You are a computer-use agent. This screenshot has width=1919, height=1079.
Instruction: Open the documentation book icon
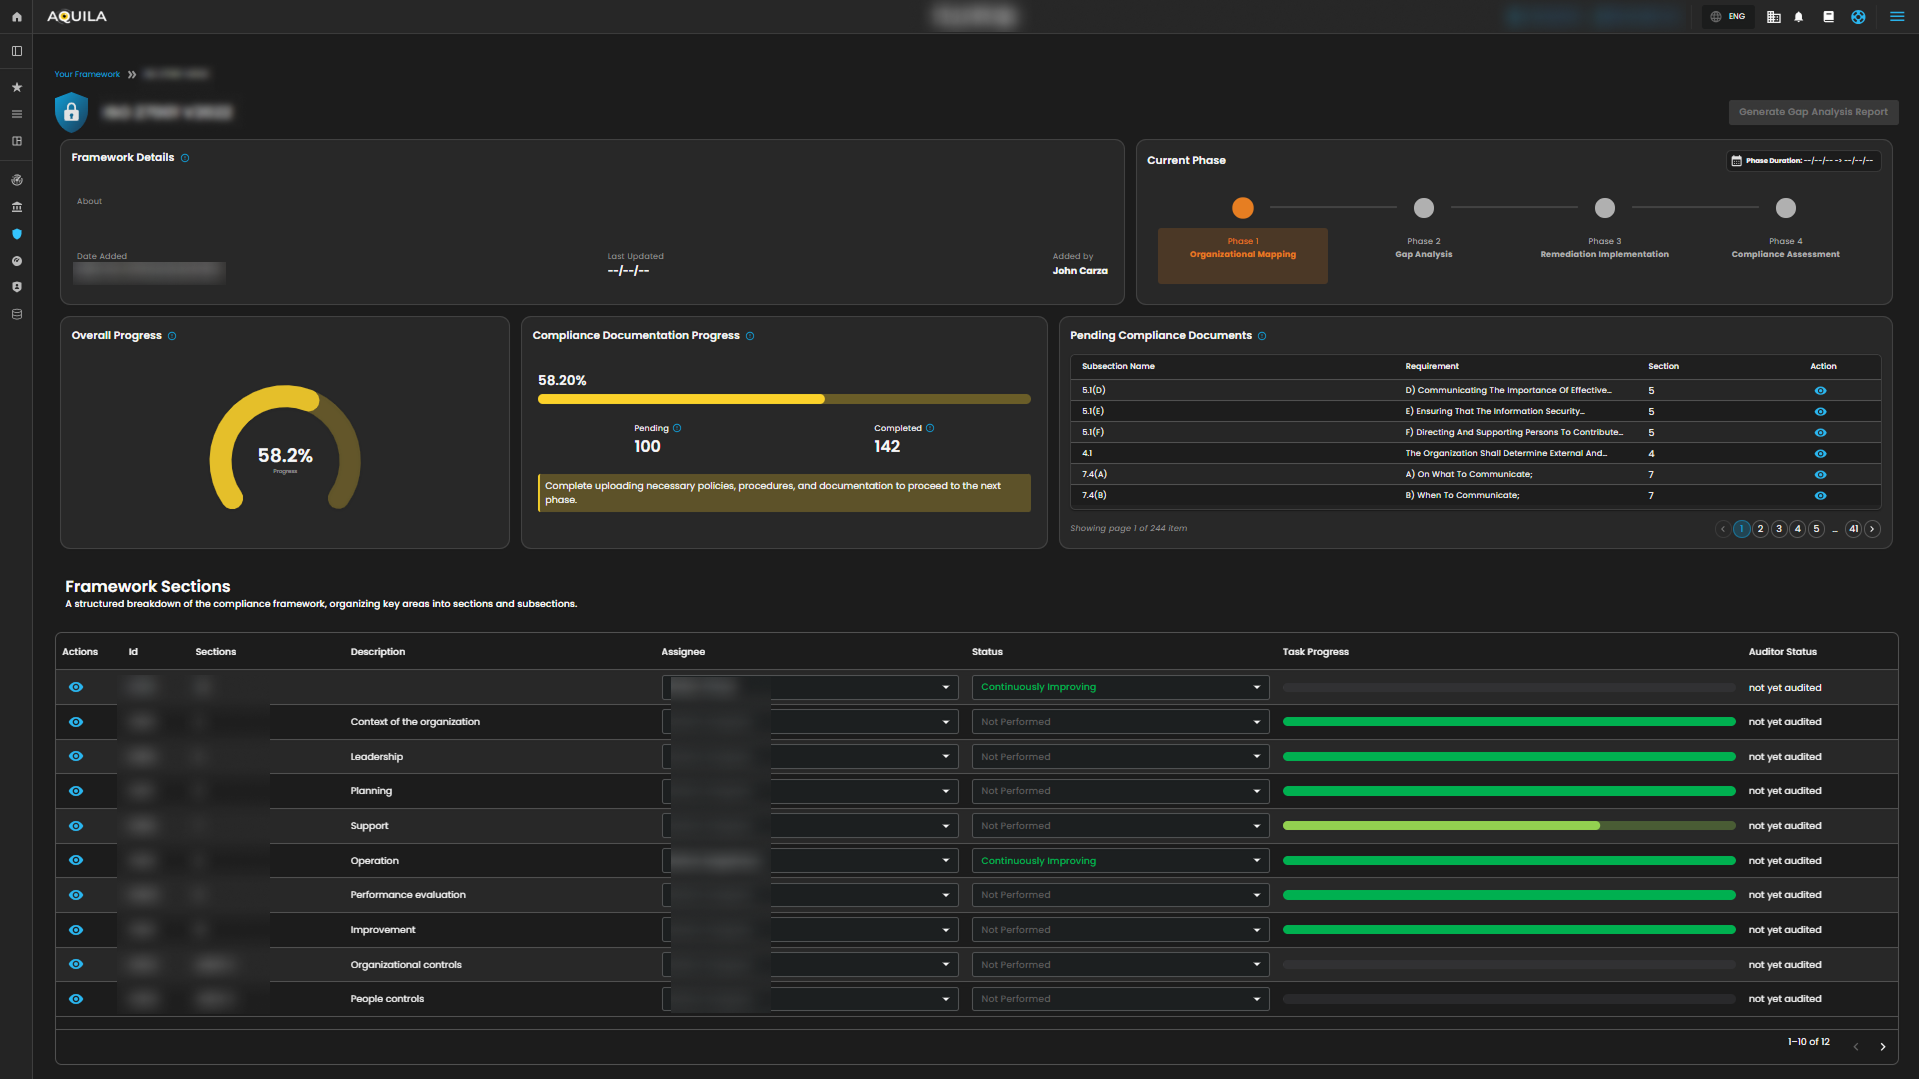pos(1828,17)
